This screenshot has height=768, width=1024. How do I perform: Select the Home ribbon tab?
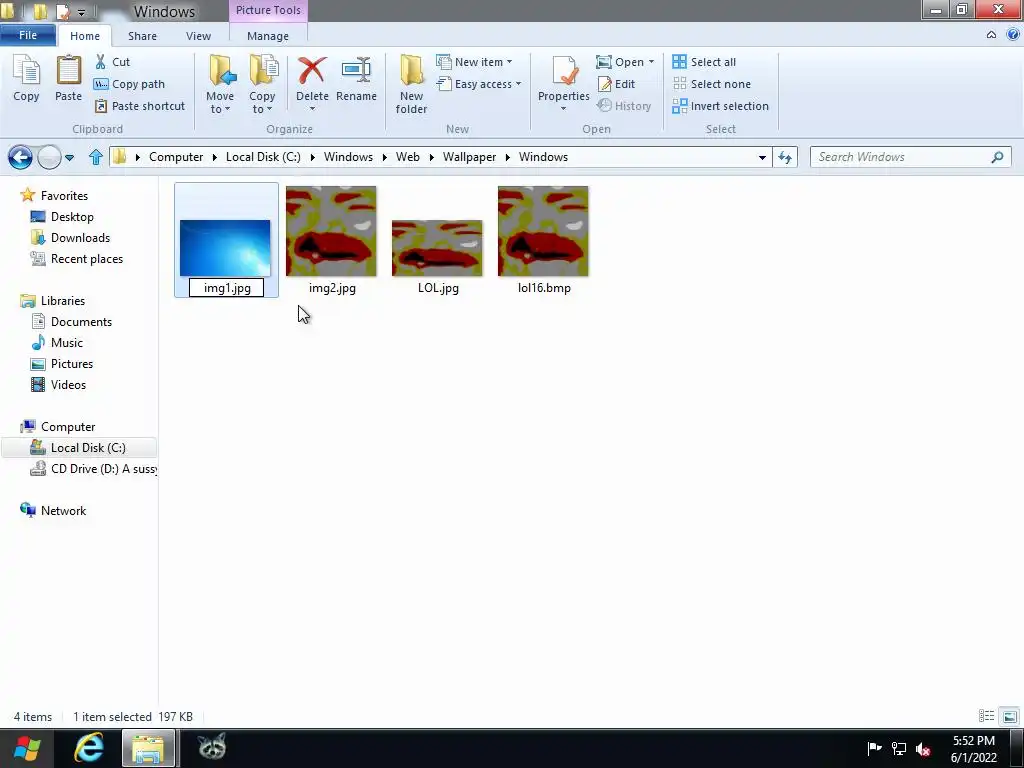tap(85, 36)
